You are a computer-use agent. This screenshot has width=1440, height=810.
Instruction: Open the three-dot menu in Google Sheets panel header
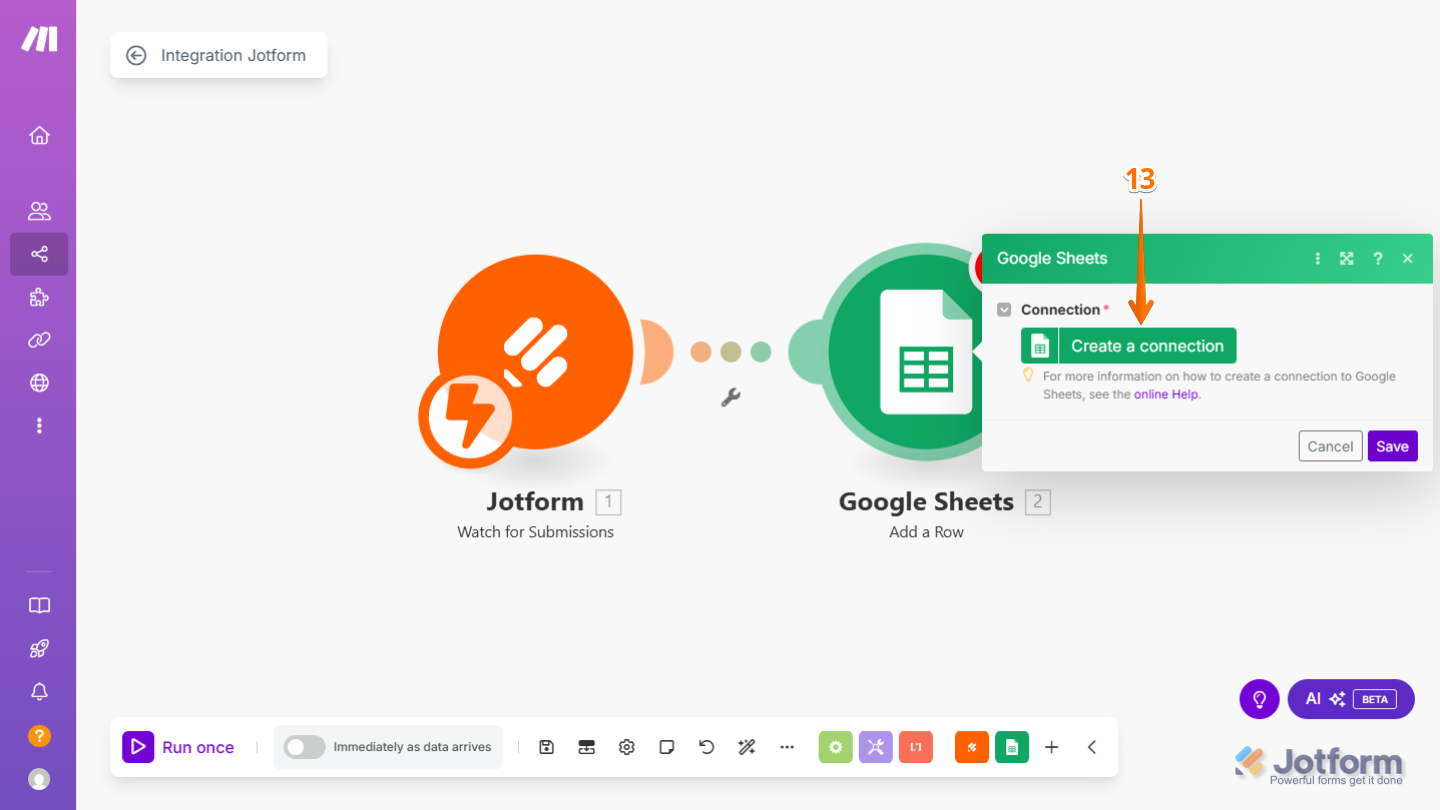pos(1317,258)
